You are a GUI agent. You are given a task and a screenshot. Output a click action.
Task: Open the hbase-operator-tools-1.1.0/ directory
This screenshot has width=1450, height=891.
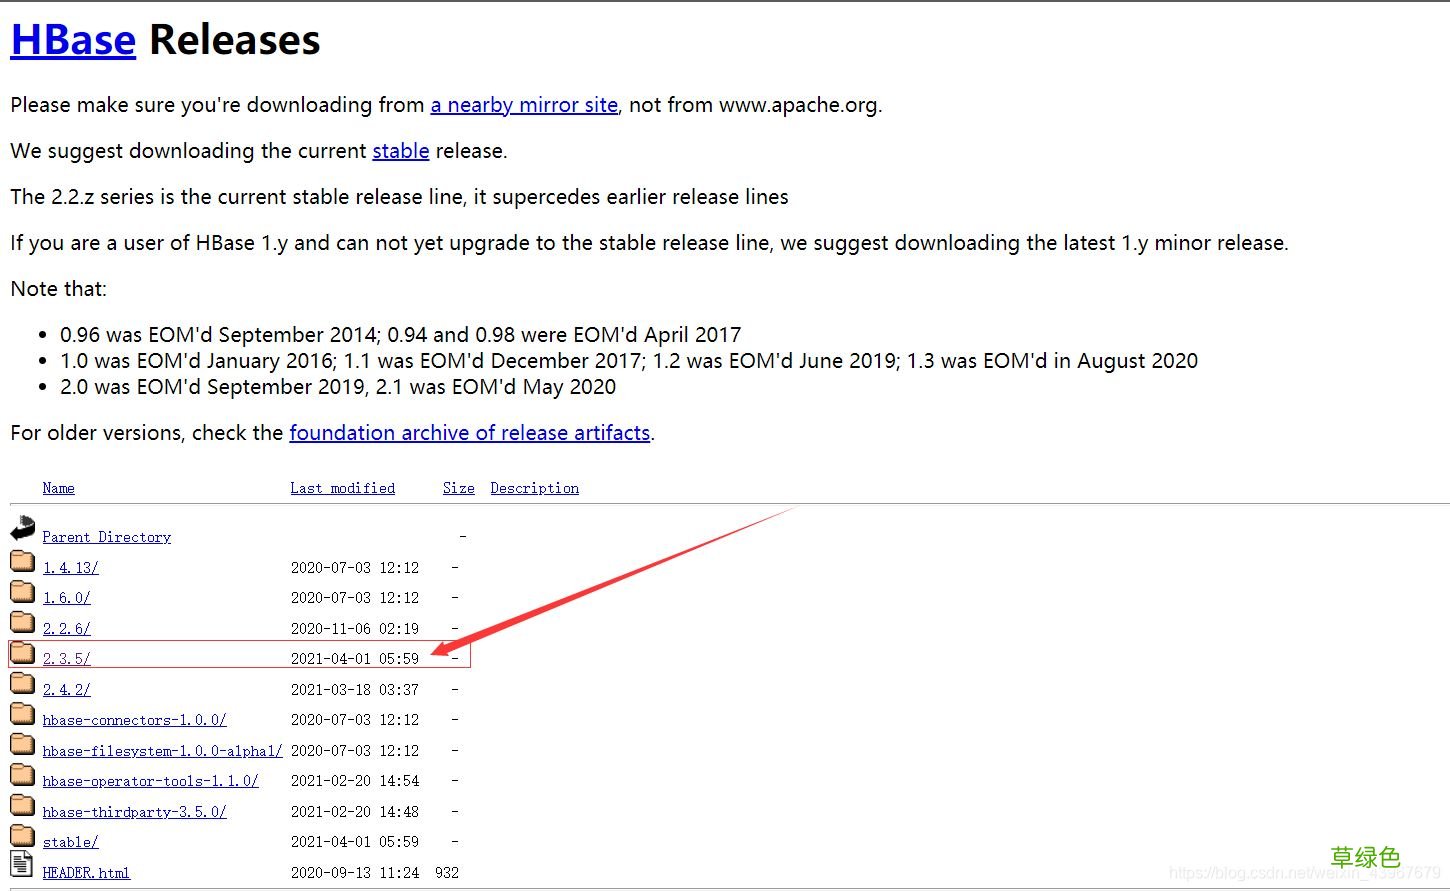tap(150, 781)
